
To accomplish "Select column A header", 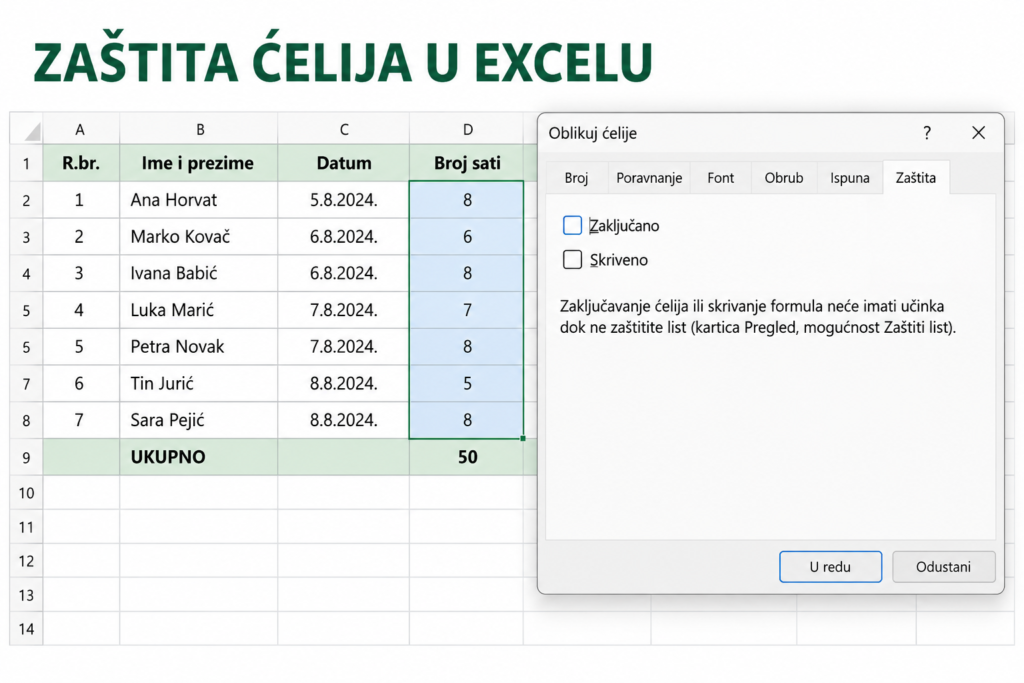I will coord(81,129).
